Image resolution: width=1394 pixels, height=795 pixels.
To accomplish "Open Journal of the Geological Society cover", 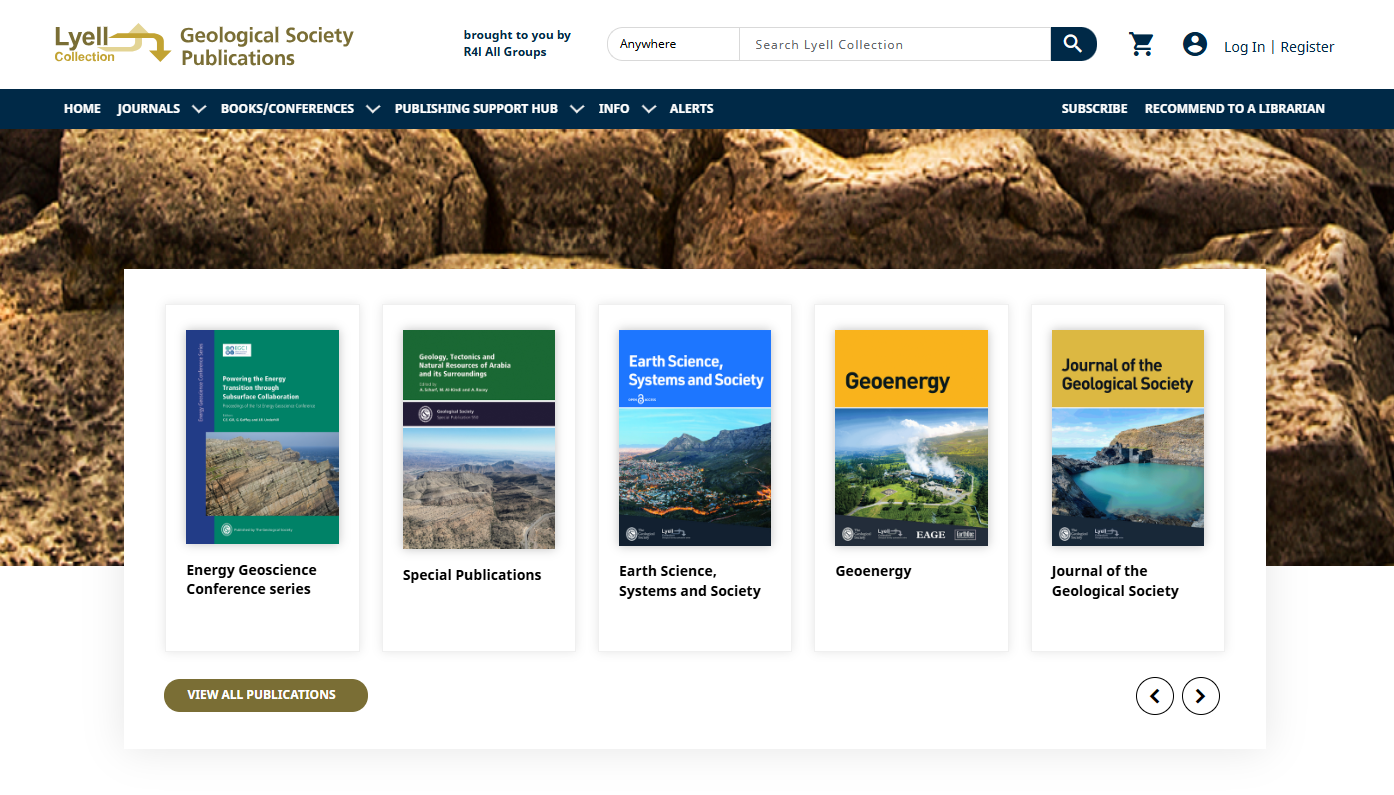I will click(x=1128, y=438).
